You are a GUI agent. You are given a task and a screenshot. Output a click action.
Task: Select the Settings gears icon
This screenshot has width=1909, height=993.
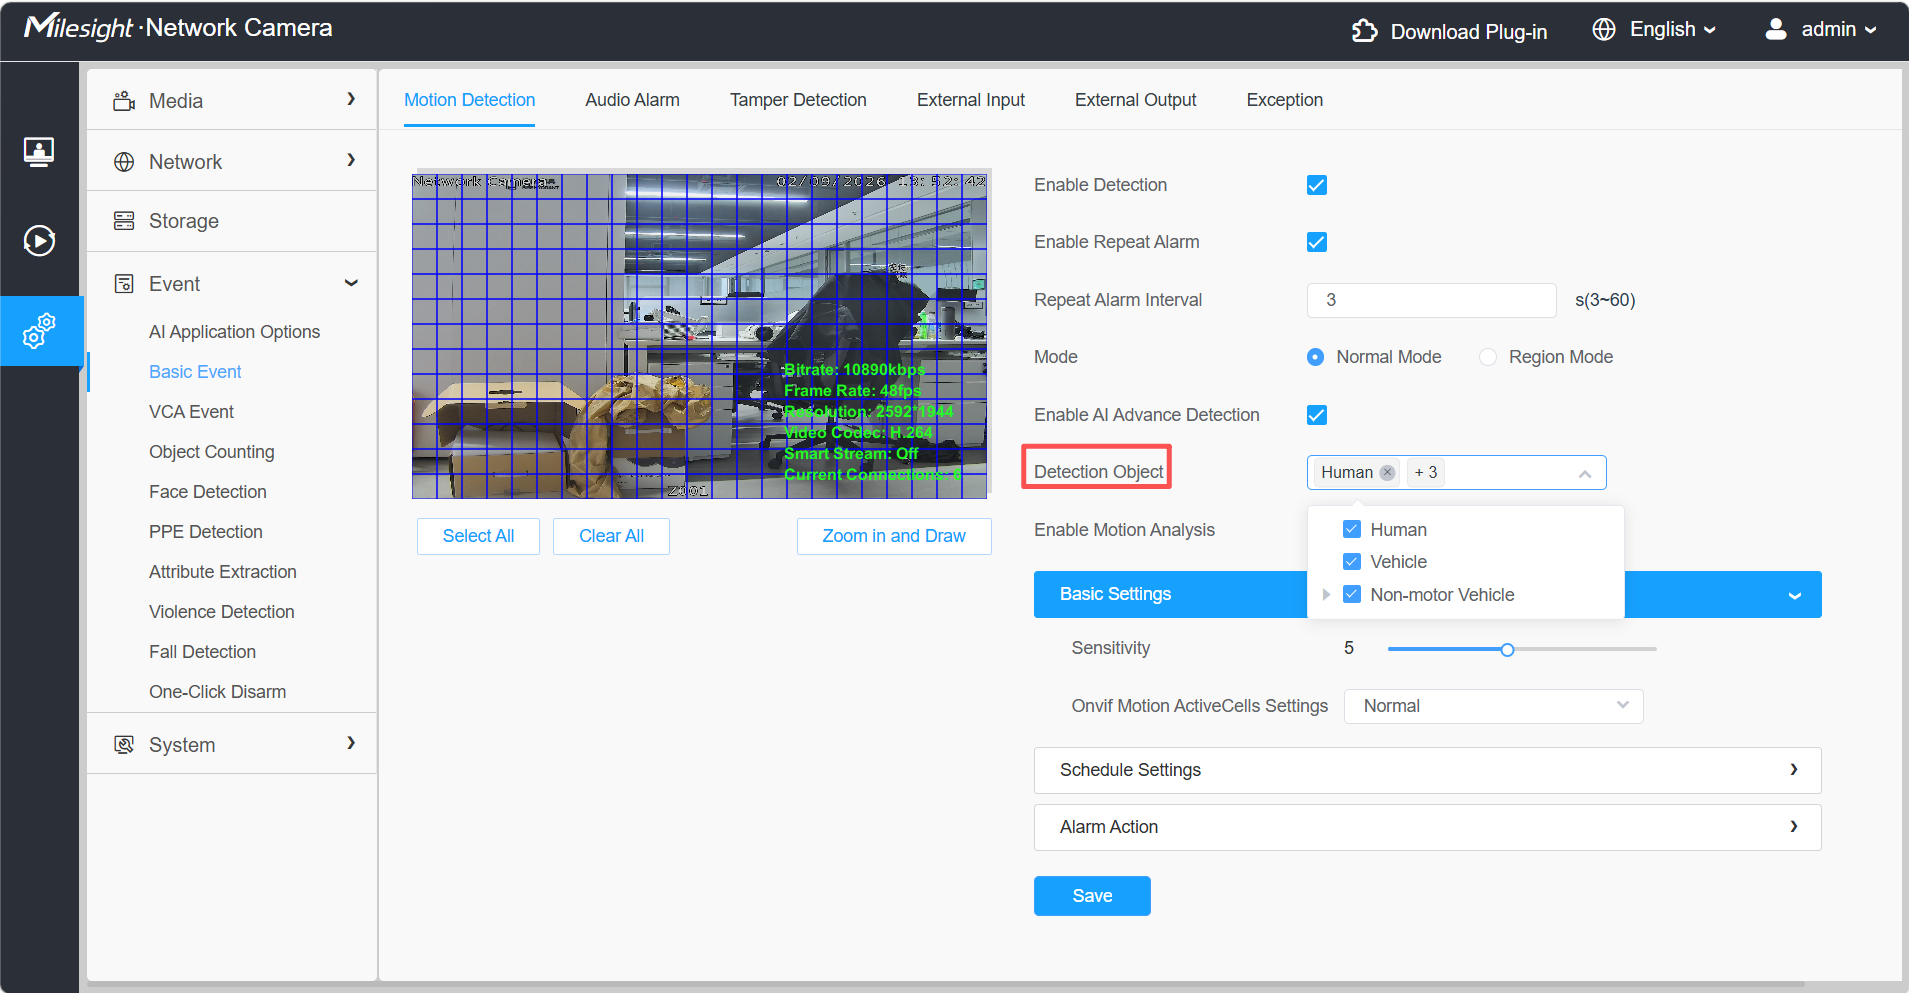pyautogui.click(x=39, y=331)
